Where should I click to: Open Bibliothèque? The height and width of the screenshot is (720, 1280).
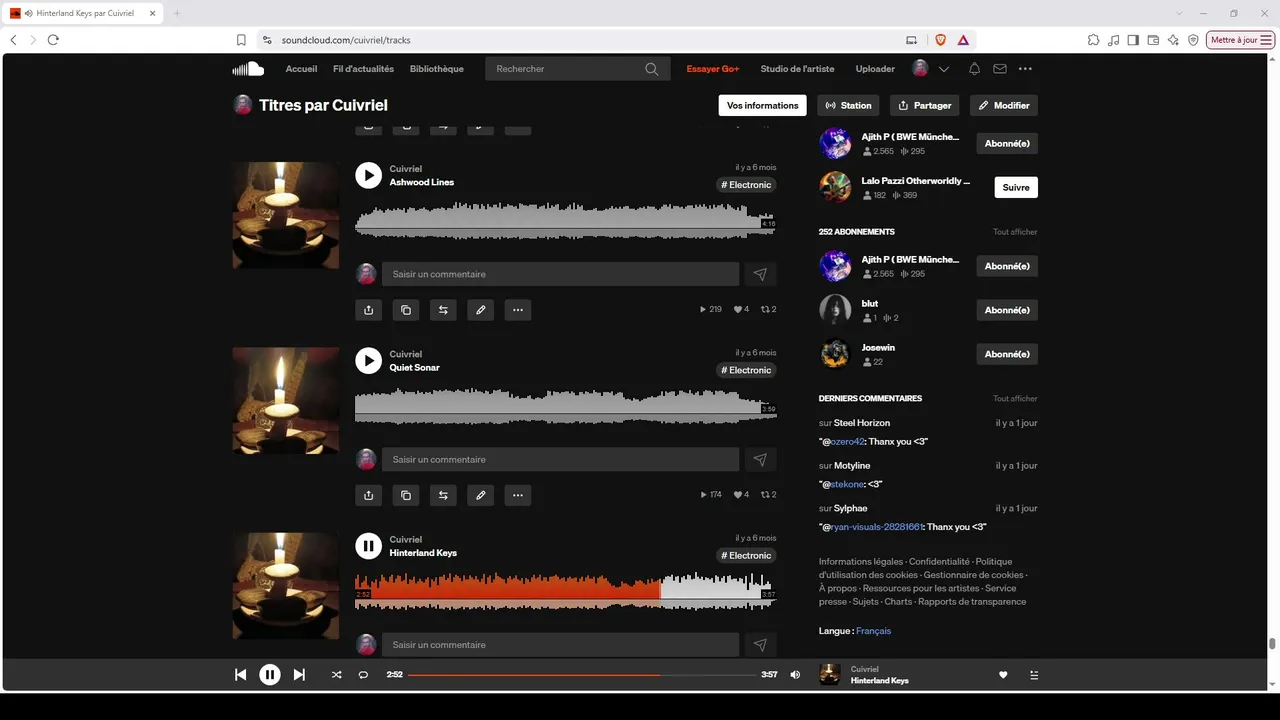(437, 69)
